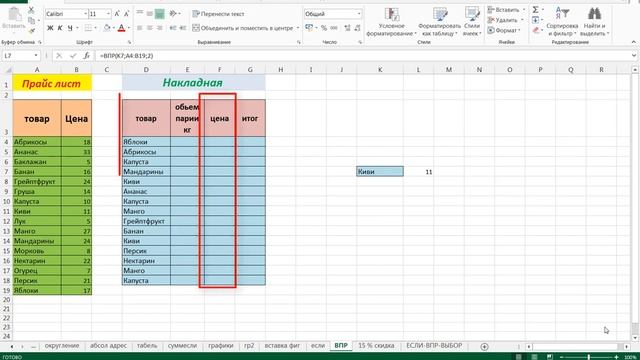Viewport: 640px width, 360px height.
Task: Open the 'Общий' number format dropdown
Action: pos(359,13)
